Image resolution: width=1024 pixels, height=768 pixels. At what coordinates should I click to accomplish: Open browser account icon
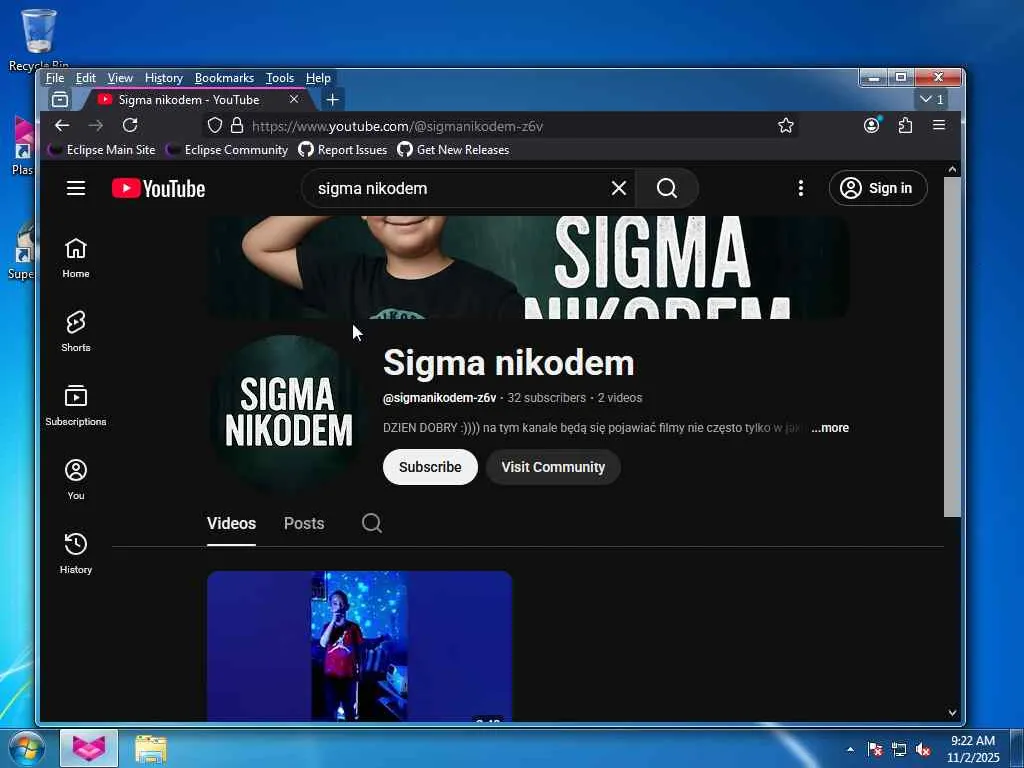[x=872, y=125]
